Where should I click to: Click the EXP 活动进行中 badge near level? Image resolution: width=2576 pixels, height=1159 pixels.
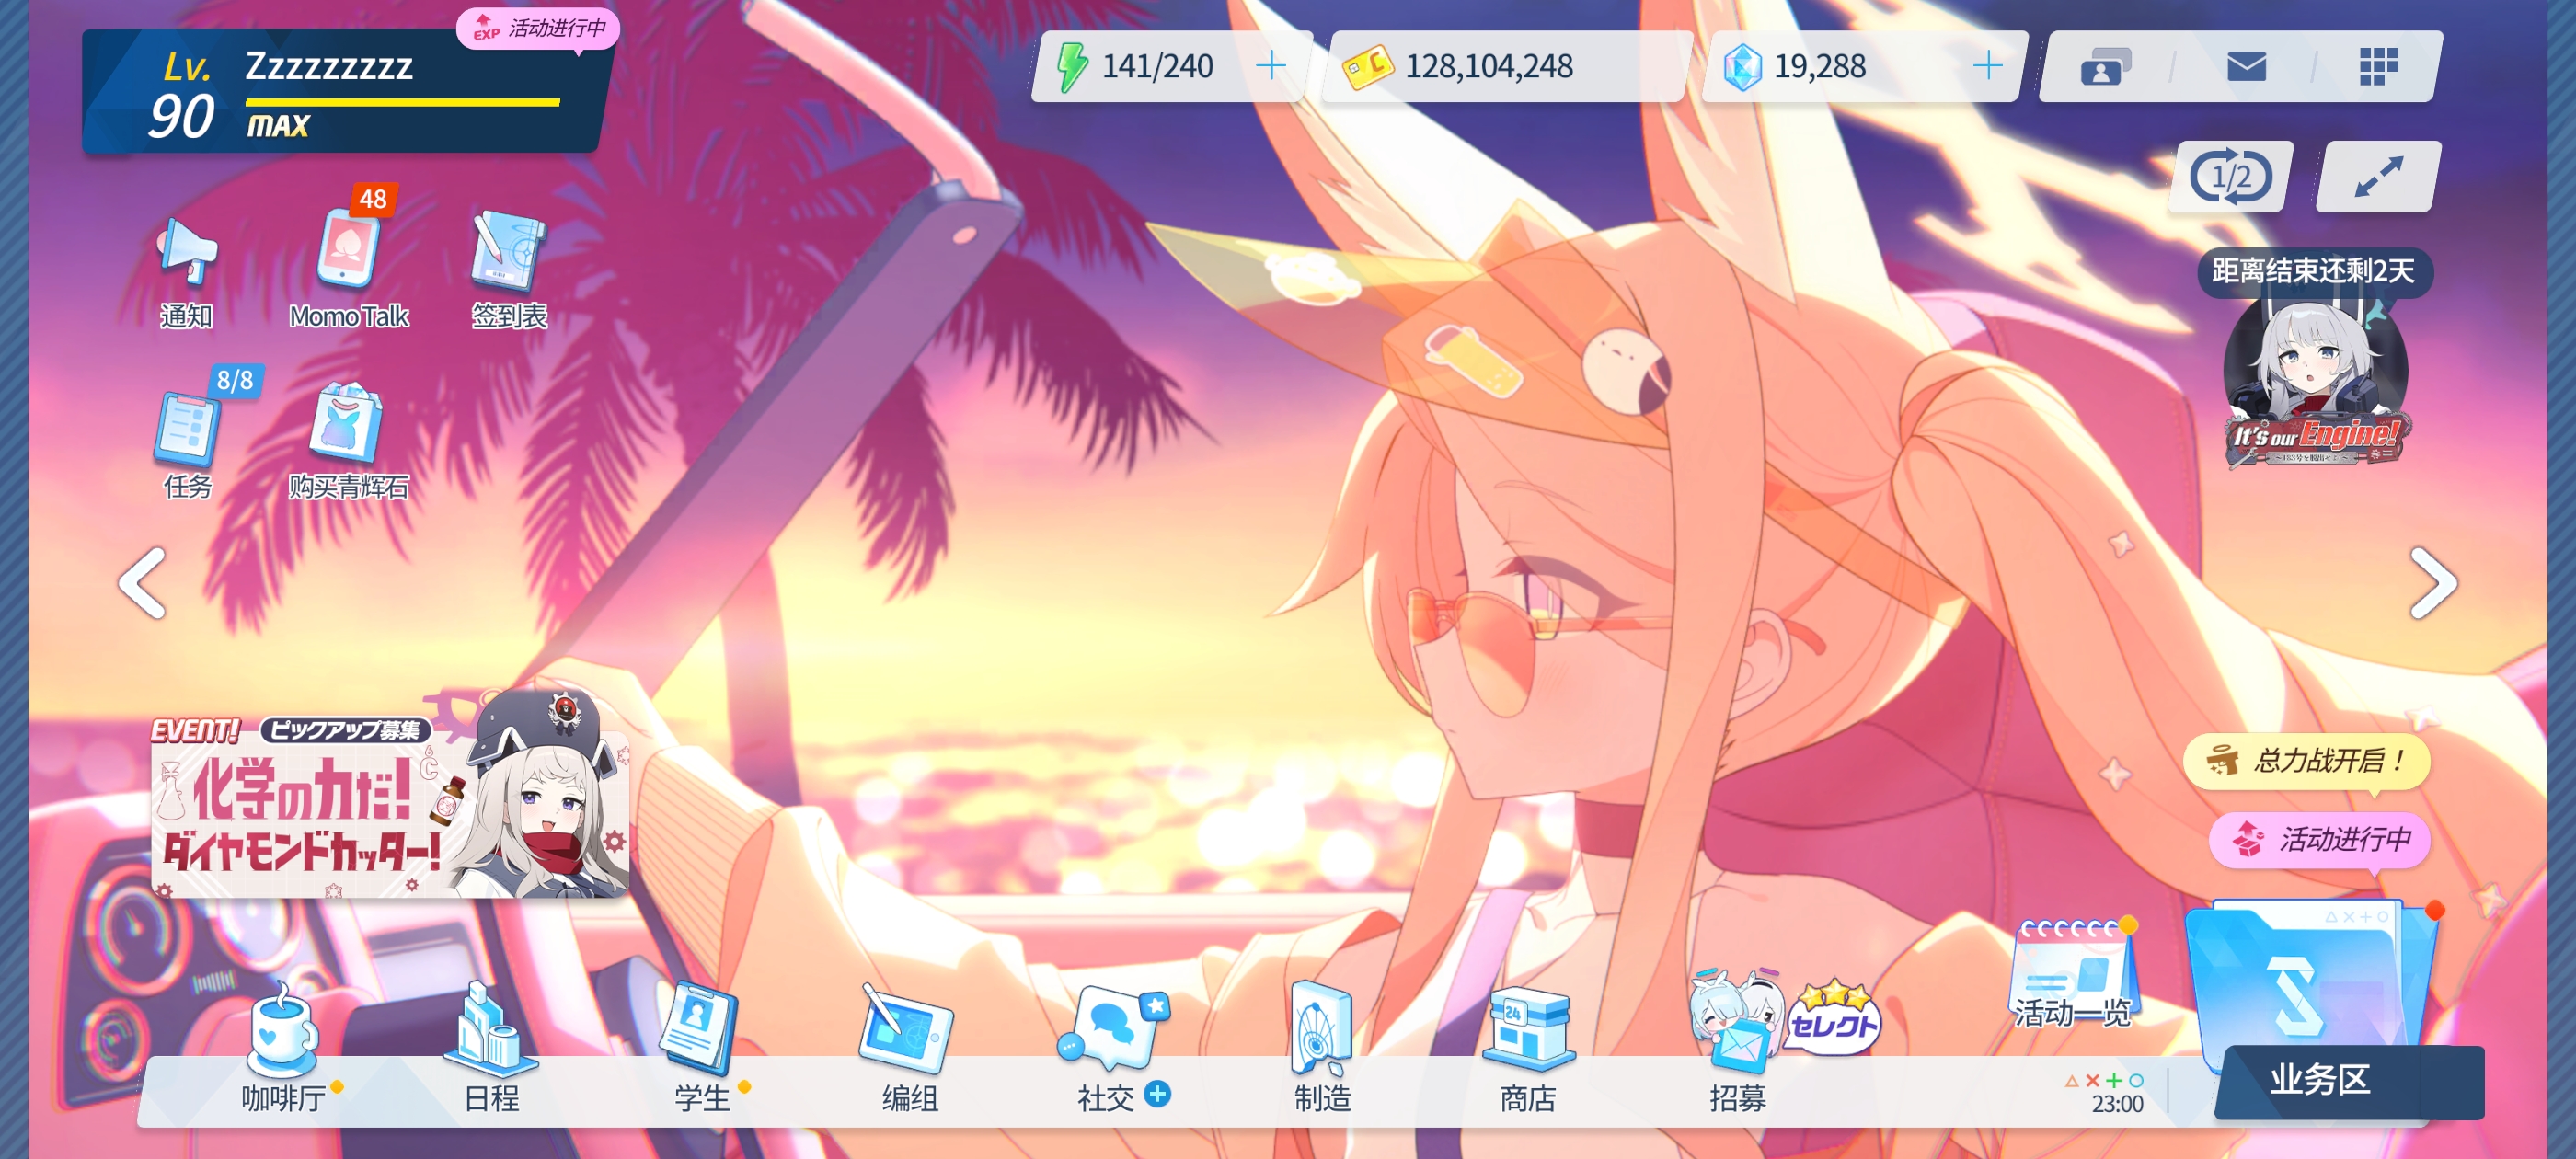(538, 28)
